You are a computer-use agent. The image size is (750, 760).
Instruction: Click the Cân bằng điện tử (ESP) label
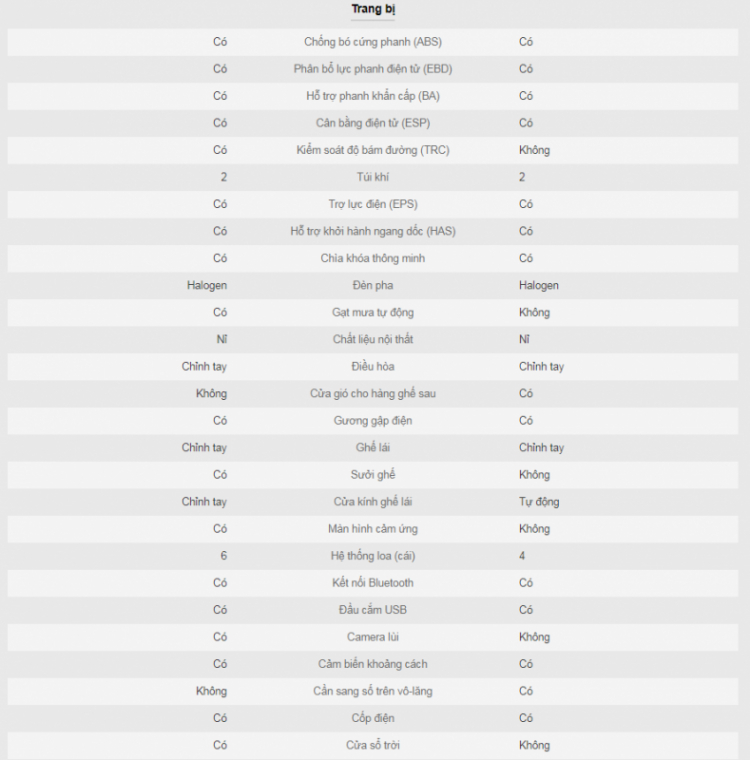(373, 123)
